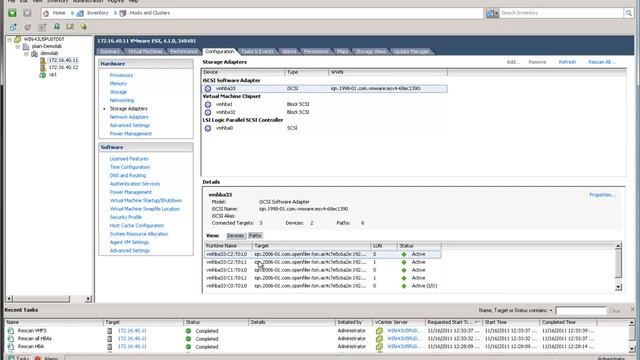Image resolution: width=640 pixels, height=360 pixels.
Task: Open Security Profile under Software
Action: pos(126,217)
